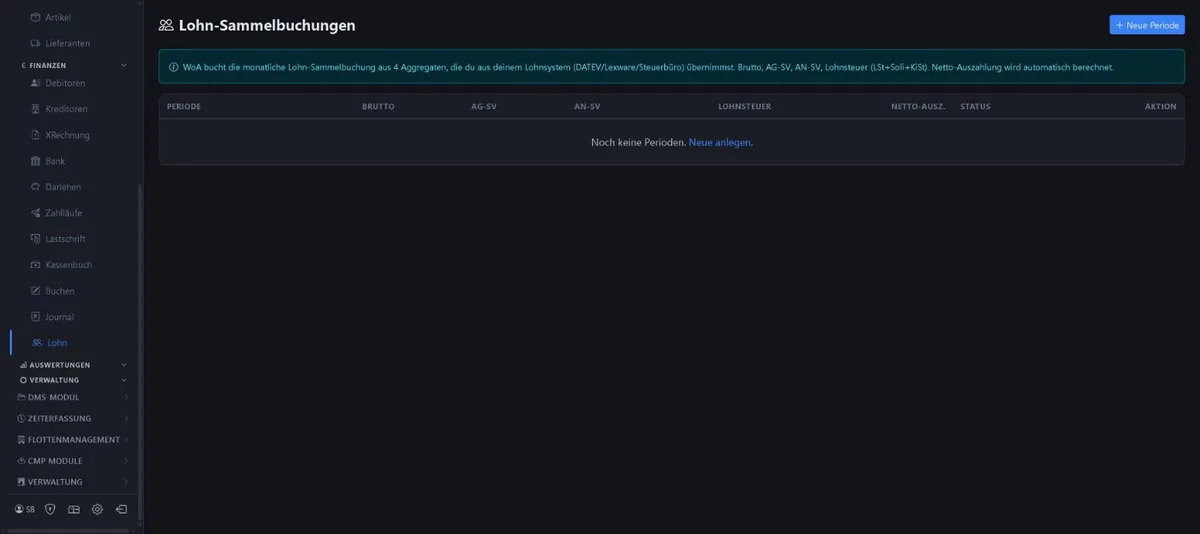The height and width of the screenshot is (534, 1200).
Task: Click the Darlehen icon in sidebar
Action: click(x=35, y=187)
